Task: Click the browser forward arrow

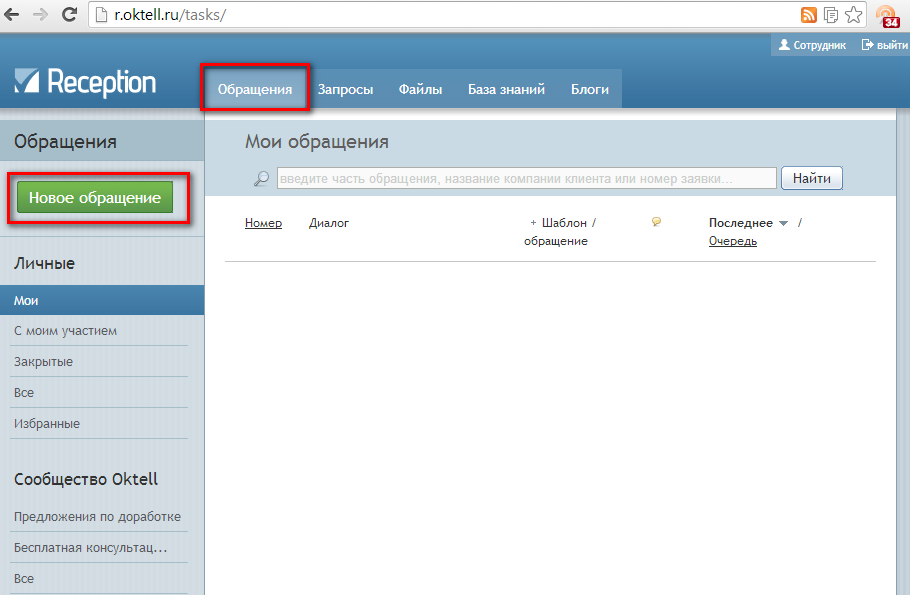Action: pos(40,15)
